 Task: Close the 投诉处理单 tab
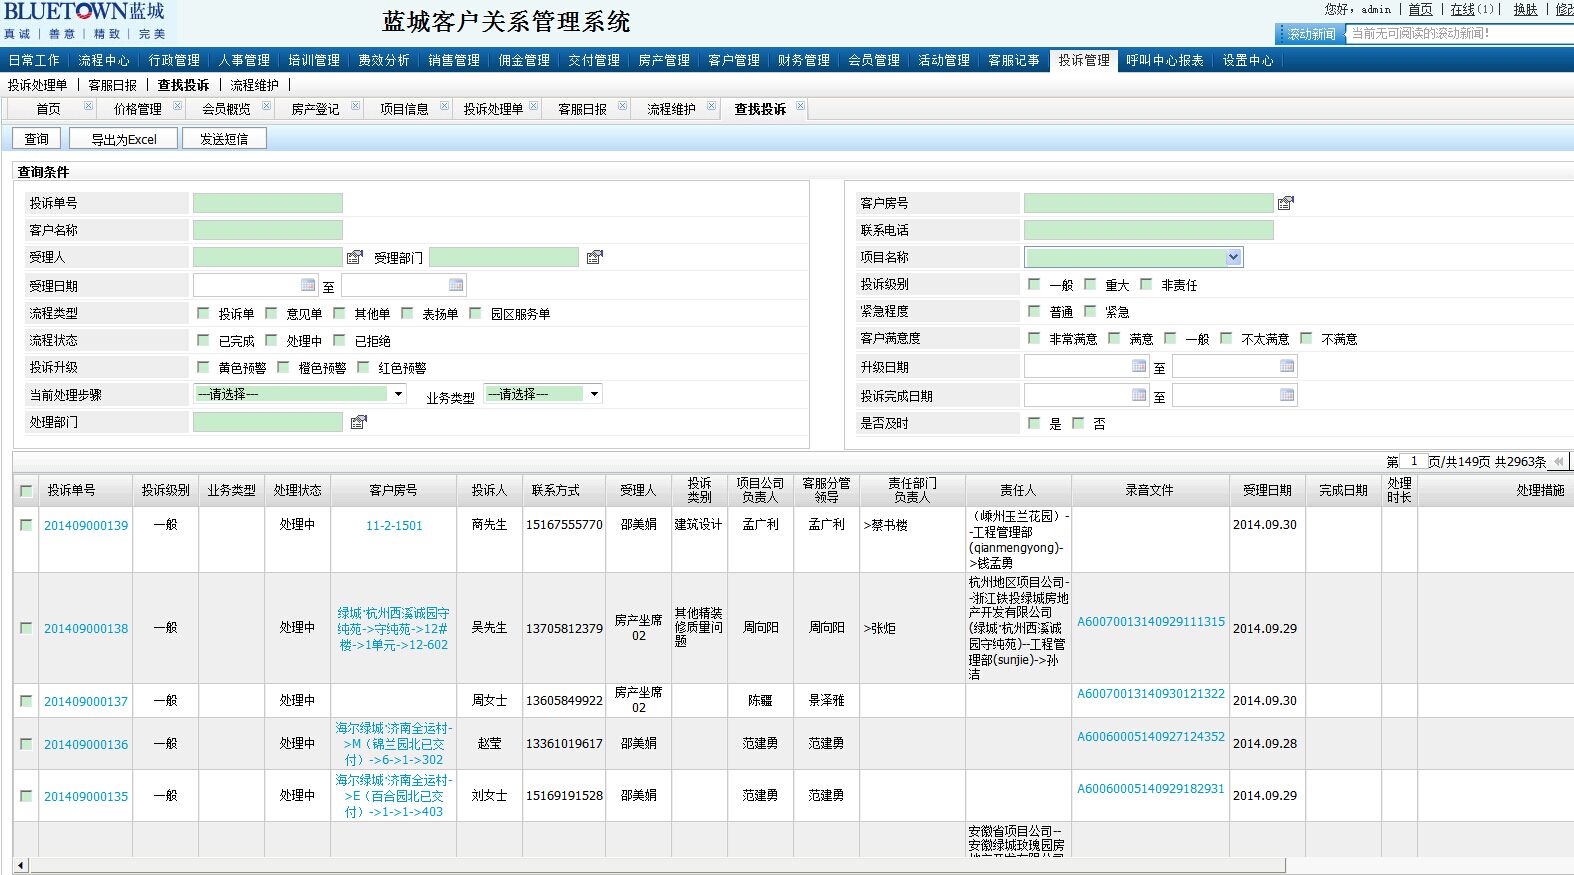click(x=534, y=105)
